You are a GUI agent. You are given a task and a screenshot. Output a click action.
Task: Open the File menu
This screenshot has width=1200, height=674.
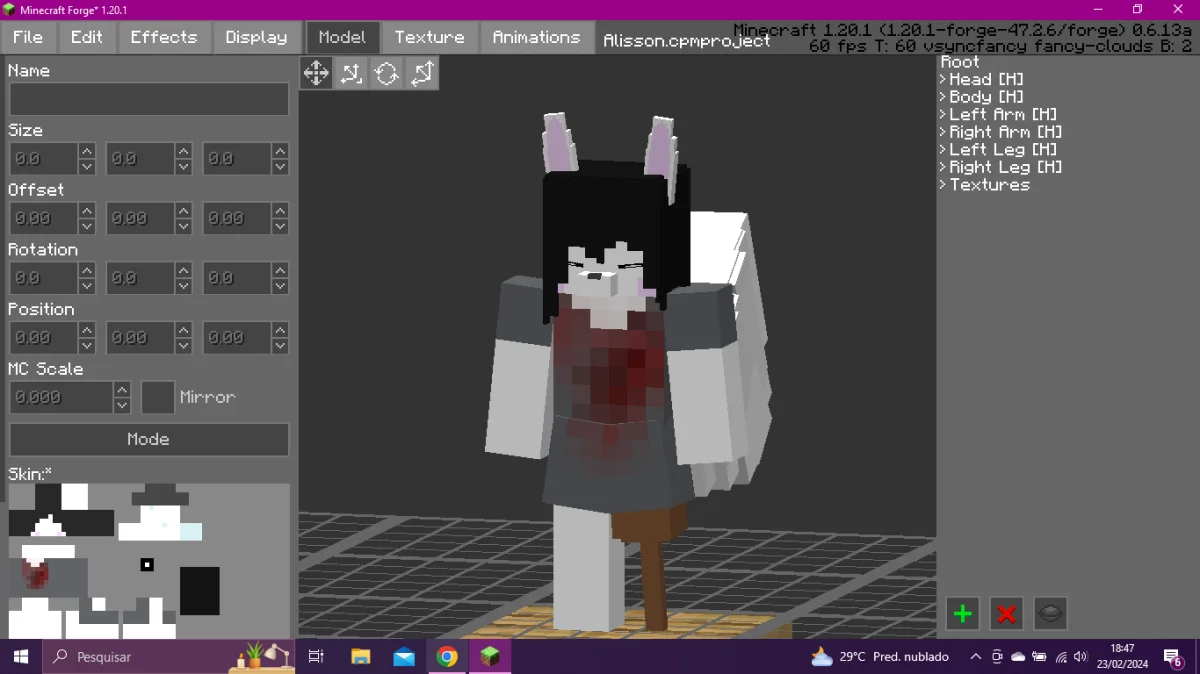click(x=28, y=37)
